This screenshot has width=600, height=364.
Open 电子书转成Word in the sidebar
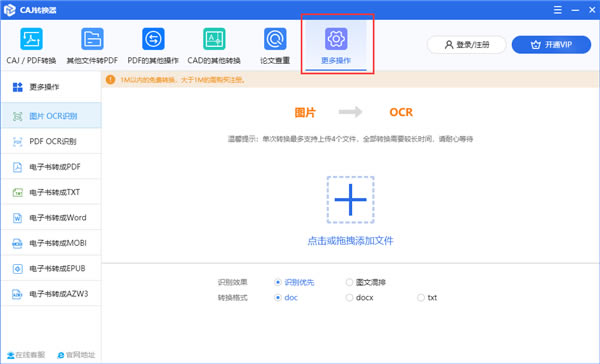pos(51,217)
